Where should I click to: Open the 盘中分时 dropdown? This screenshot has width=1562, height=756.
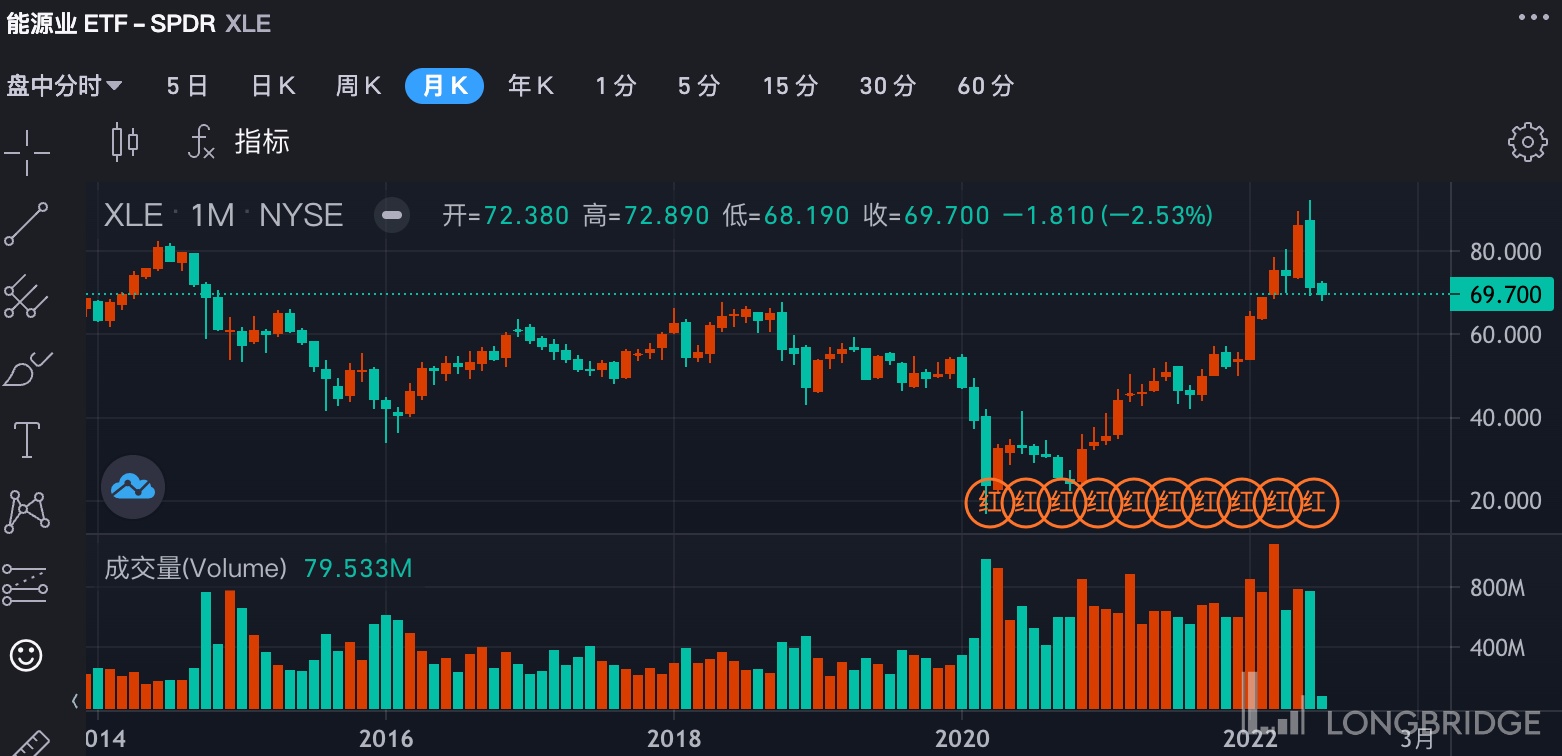pyautogui.click(x=65, y=86)
